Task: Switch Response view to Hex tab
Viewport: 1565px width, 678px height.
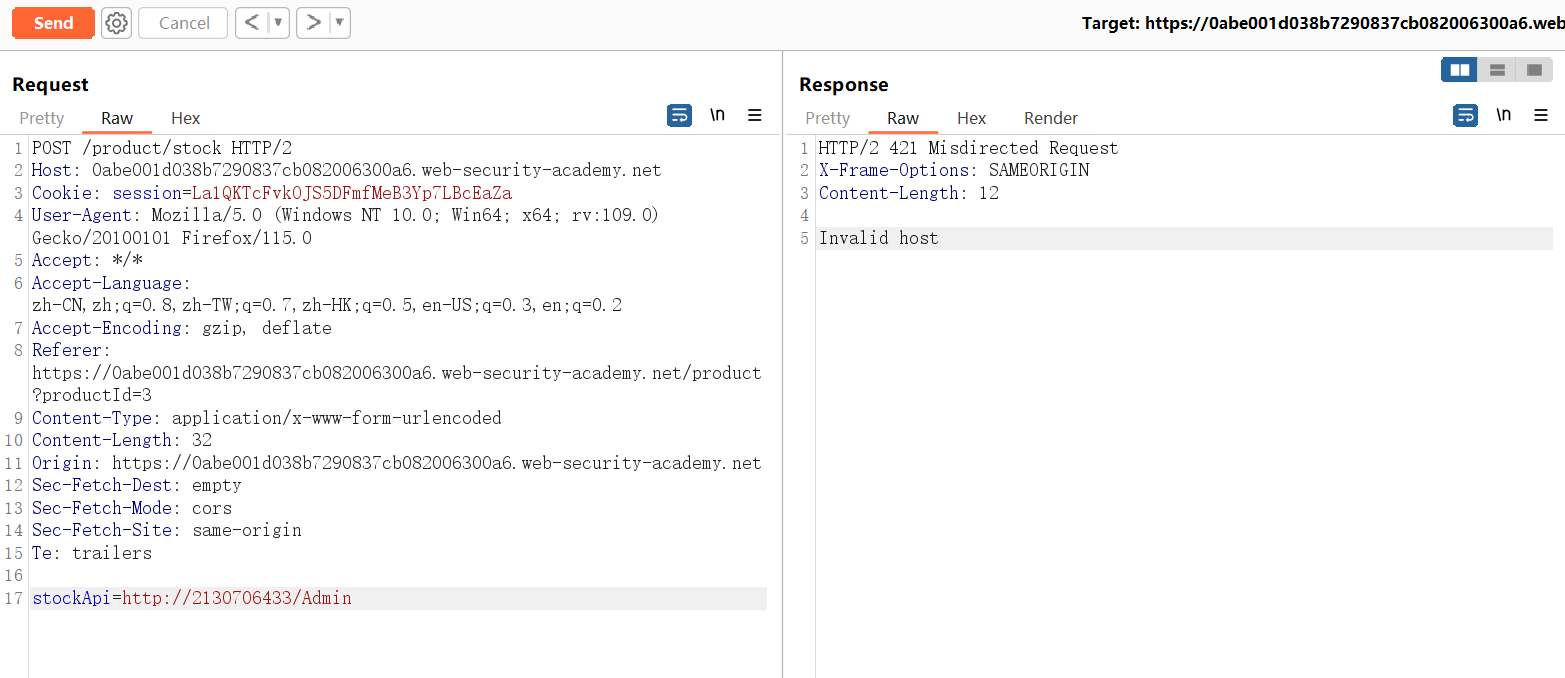Action: (x=972, y=118)
